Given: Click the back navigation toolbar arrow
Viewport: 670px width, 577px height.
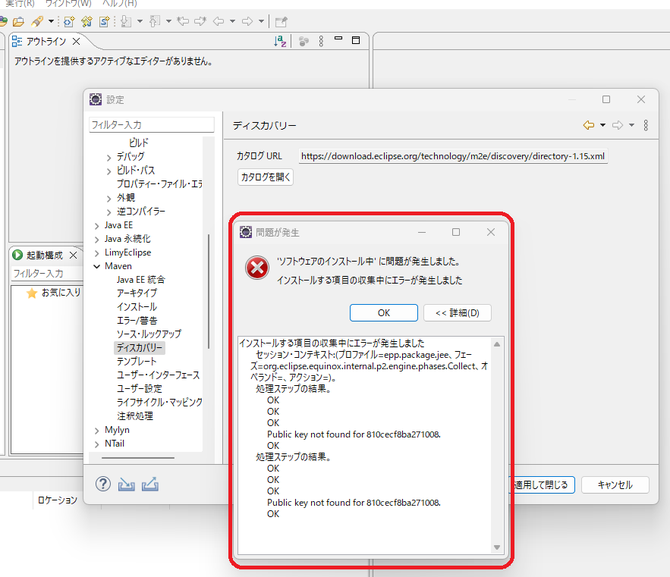Looking at the screenshot, I should (x=219, y=21).
